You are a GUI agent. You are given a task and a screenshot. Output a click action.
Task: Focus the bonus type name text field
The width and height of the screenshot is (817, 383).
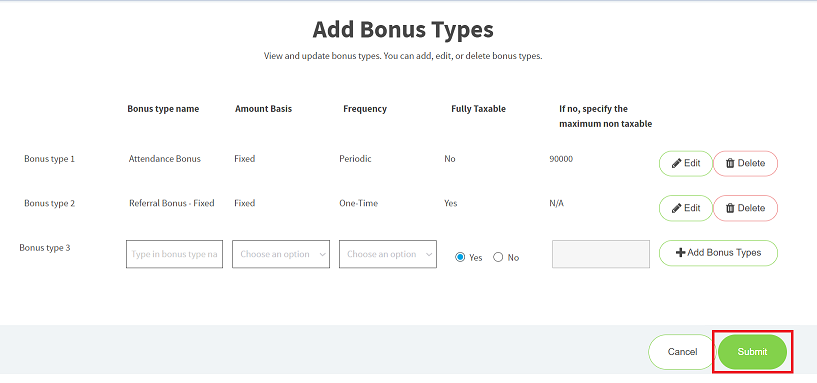click(175, 254)
